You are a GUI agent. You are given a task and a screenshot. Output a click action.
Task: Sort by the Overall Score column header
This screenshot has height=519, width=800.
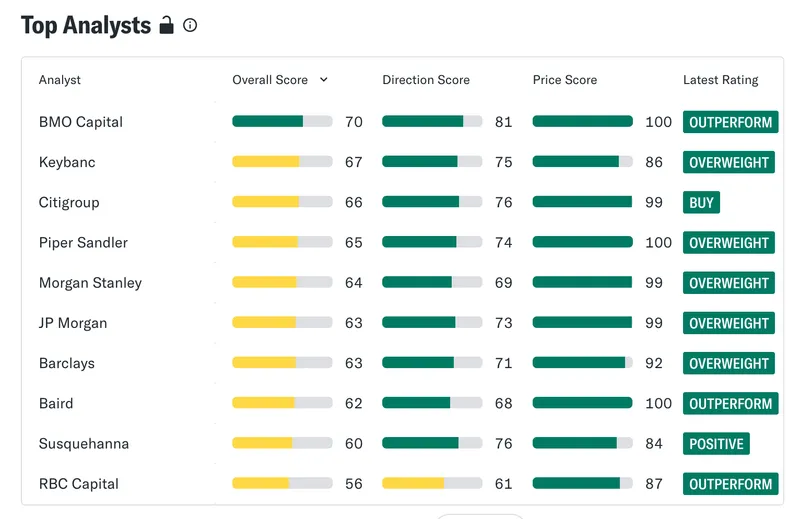[x=270, y=80]
